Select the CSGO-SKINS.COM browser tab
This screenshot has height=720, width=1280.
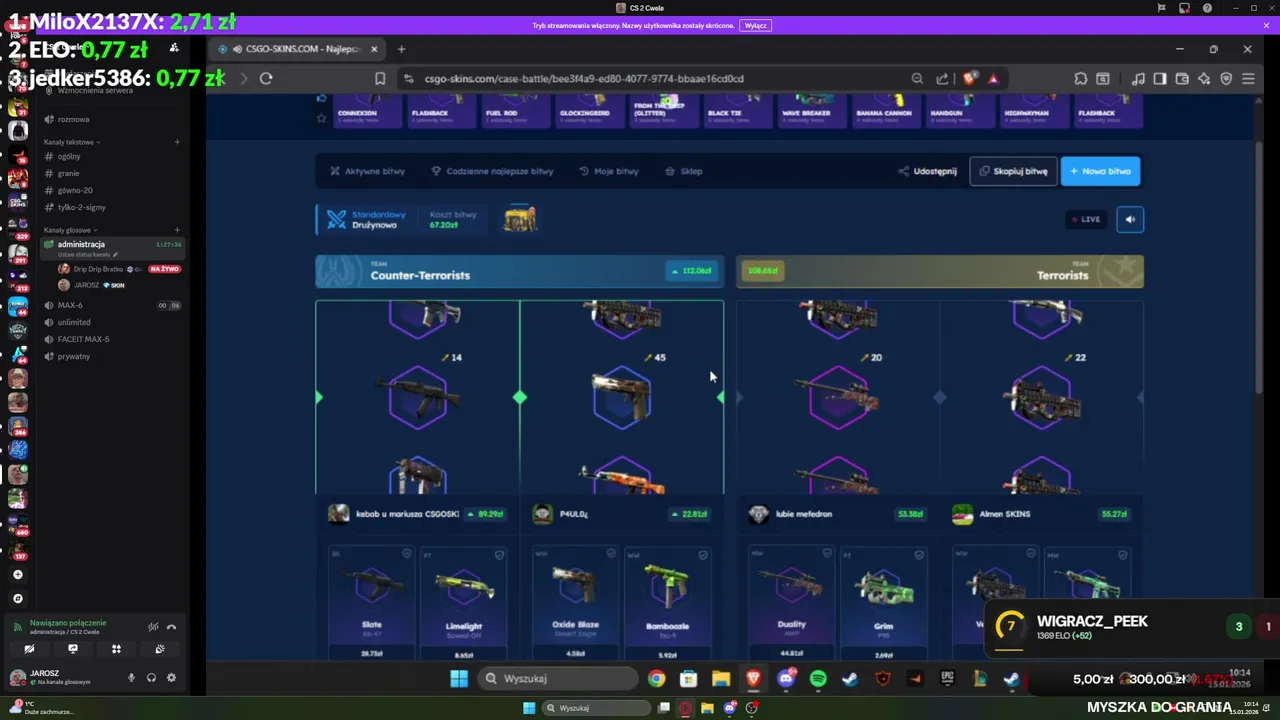click(298, 49)
